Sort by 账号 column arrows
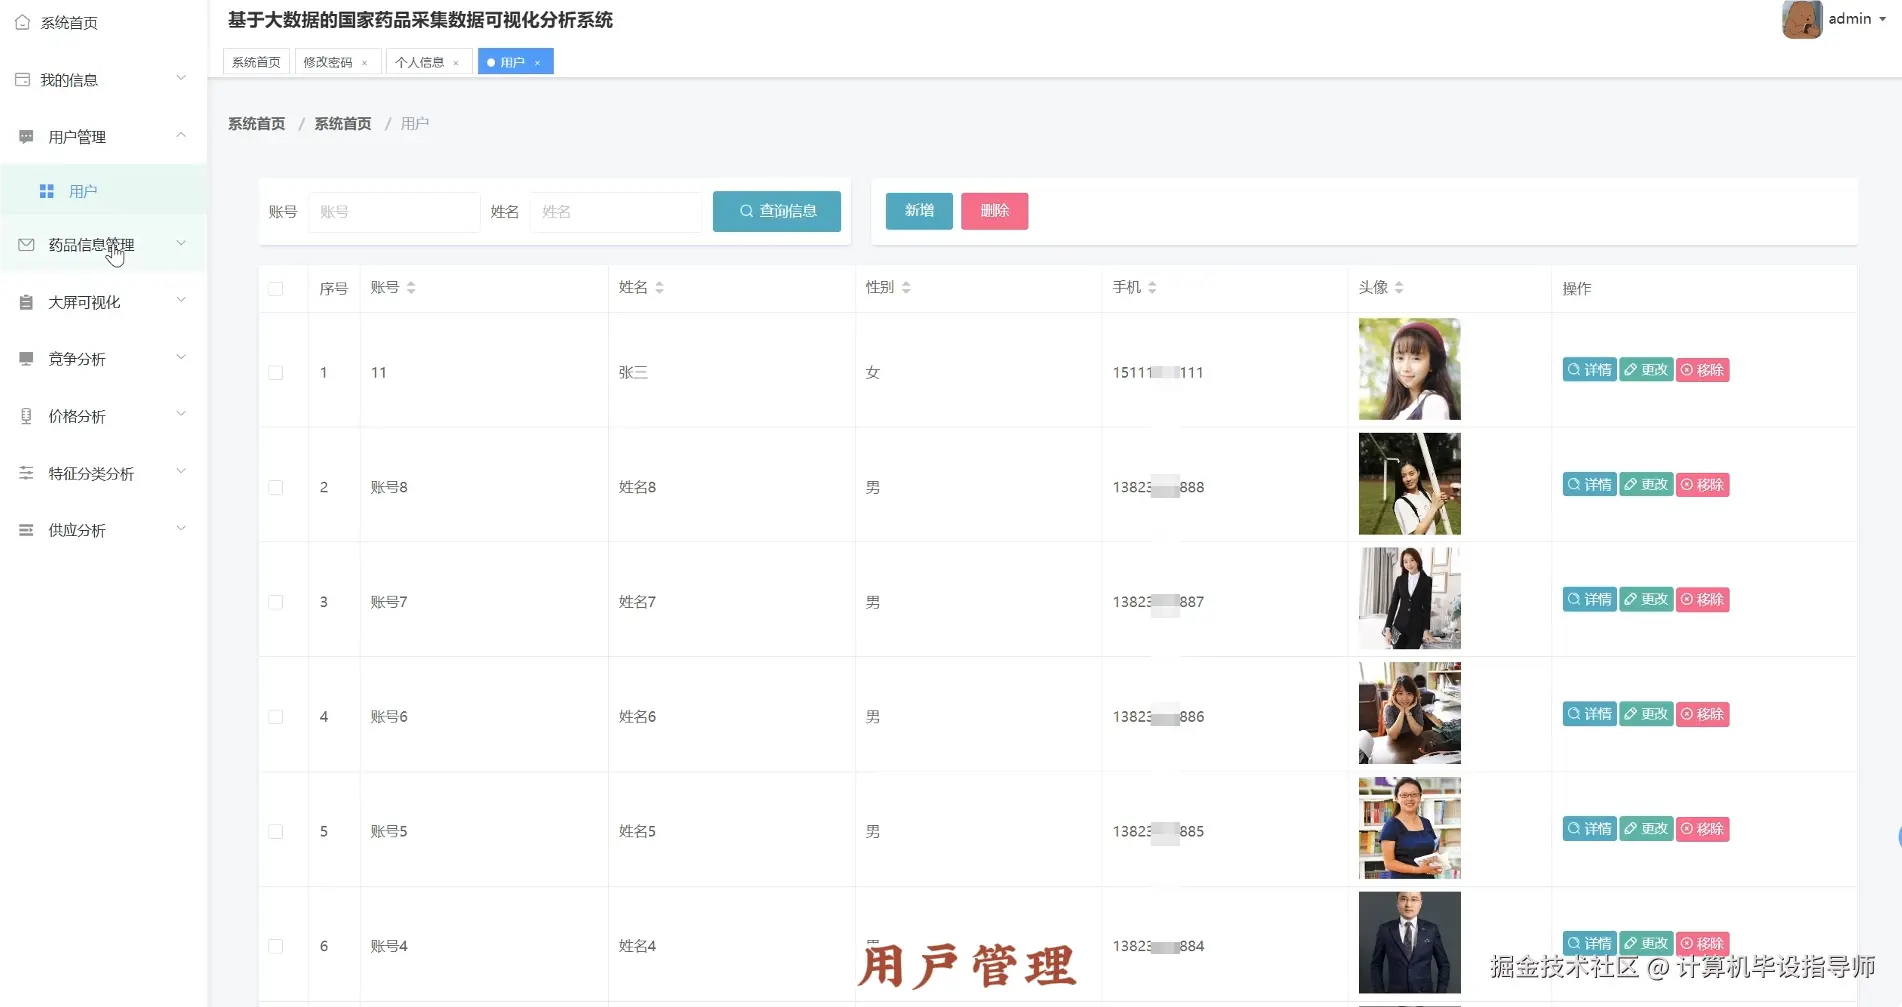The height and width of the screenshot is (1007, 1902). pos(411,288)
